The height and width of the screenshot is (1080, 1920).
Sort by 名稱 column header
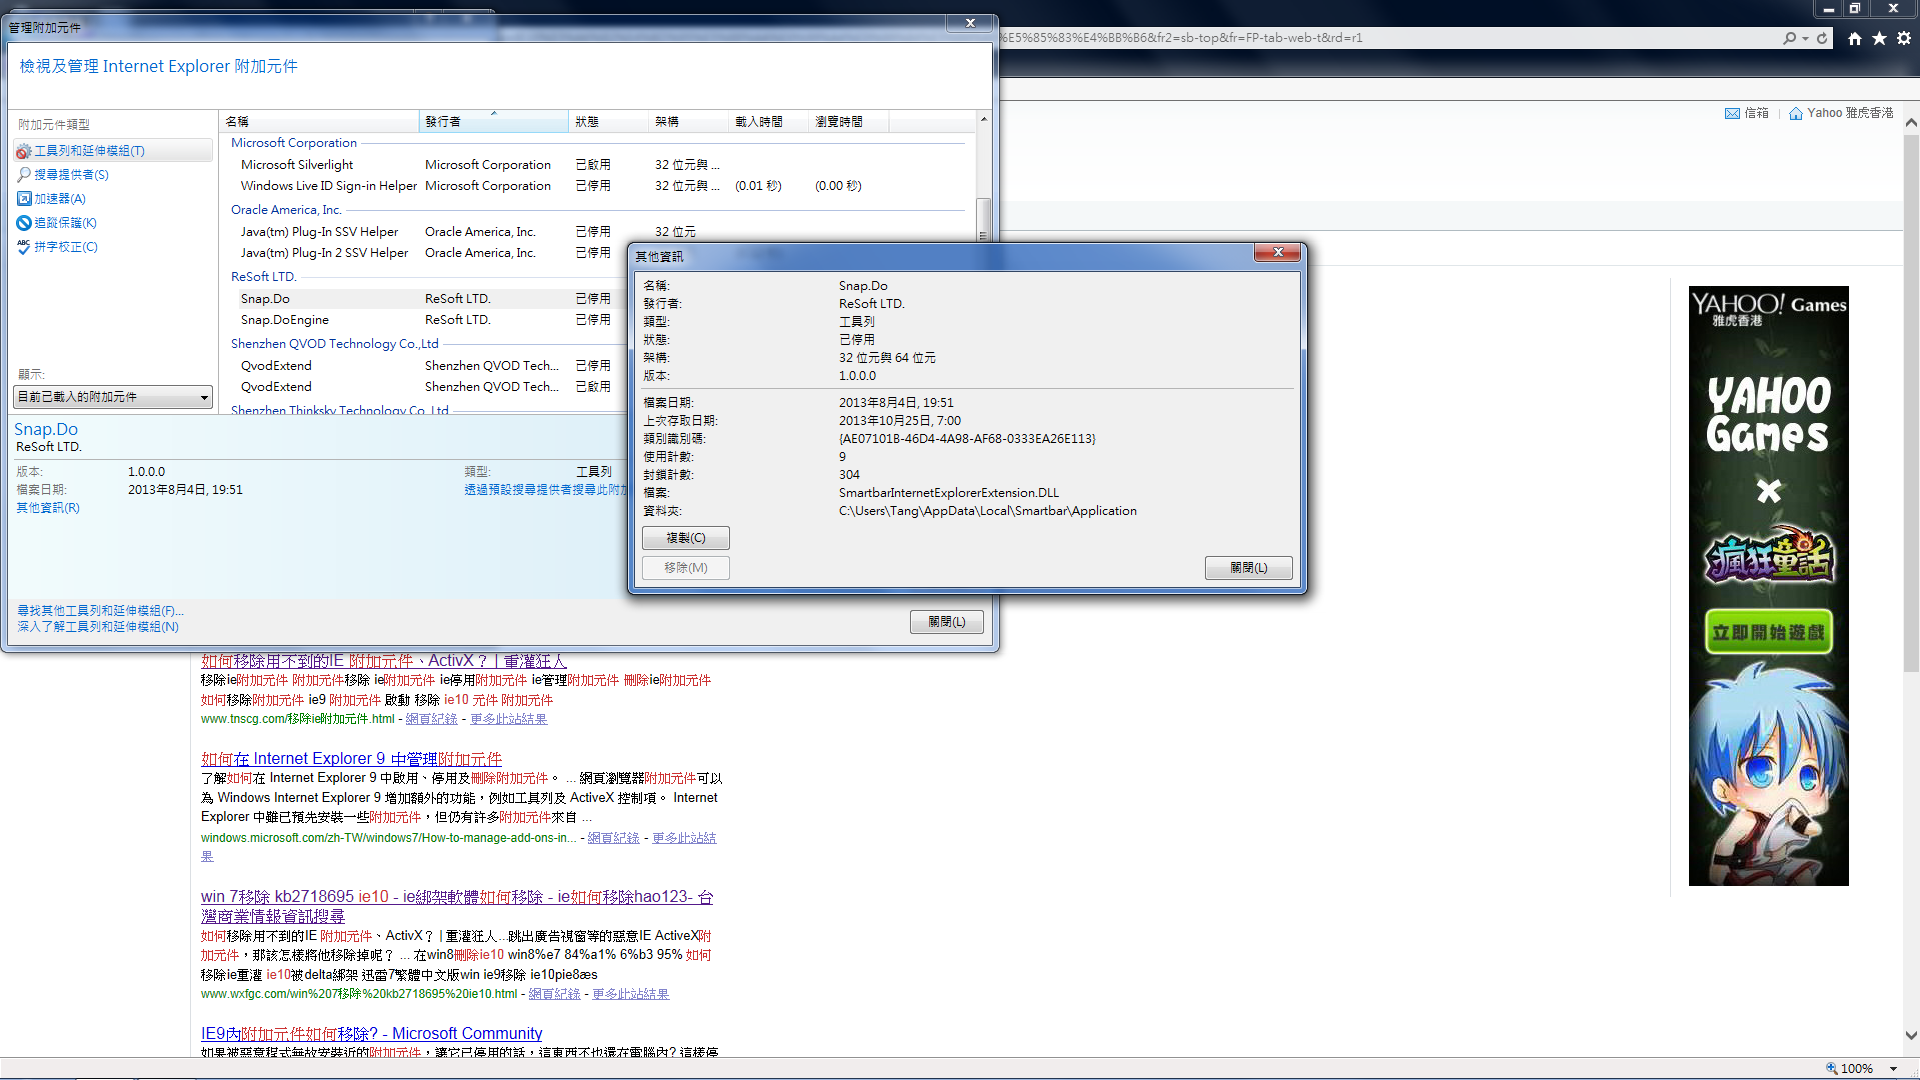tap(319, 121)
